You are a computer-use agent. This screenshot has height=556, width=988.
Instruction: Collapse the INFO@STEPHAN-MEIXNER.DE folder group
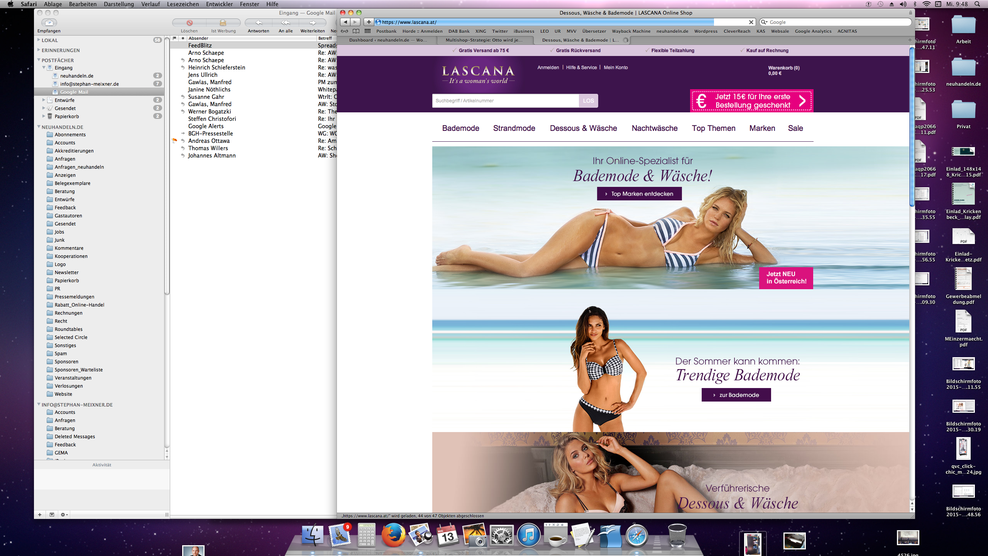38,404
